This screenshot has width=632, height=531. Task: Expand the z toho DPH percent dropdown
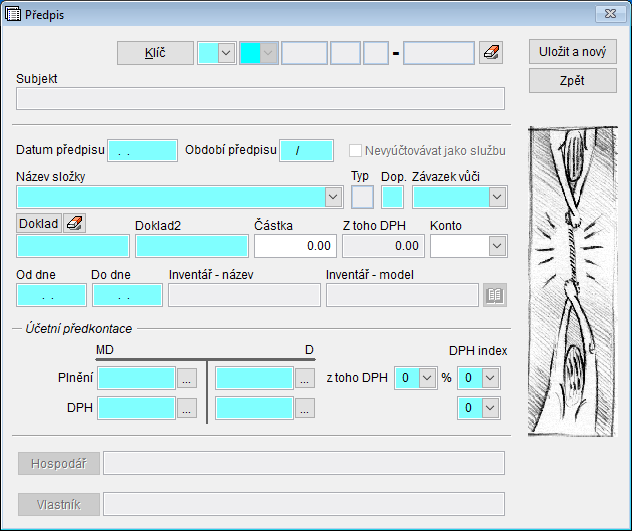[427, 378]
